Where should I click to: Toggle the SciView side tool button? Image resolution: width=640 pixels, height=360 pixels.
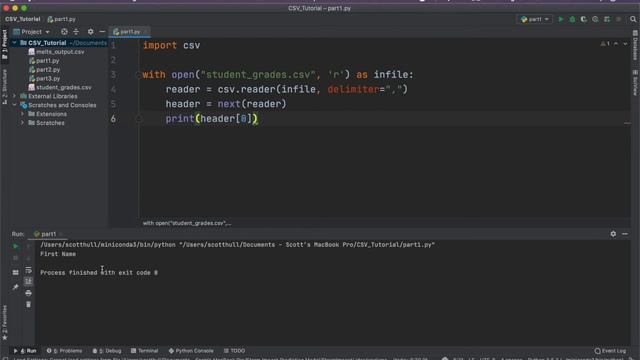pyautogui.click(x=635, y=83)
